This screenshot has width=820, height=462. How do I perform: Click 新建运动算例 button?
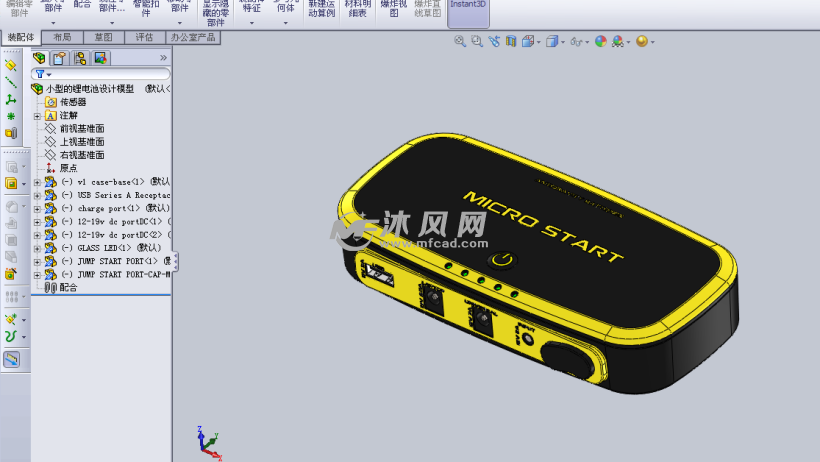321,10
